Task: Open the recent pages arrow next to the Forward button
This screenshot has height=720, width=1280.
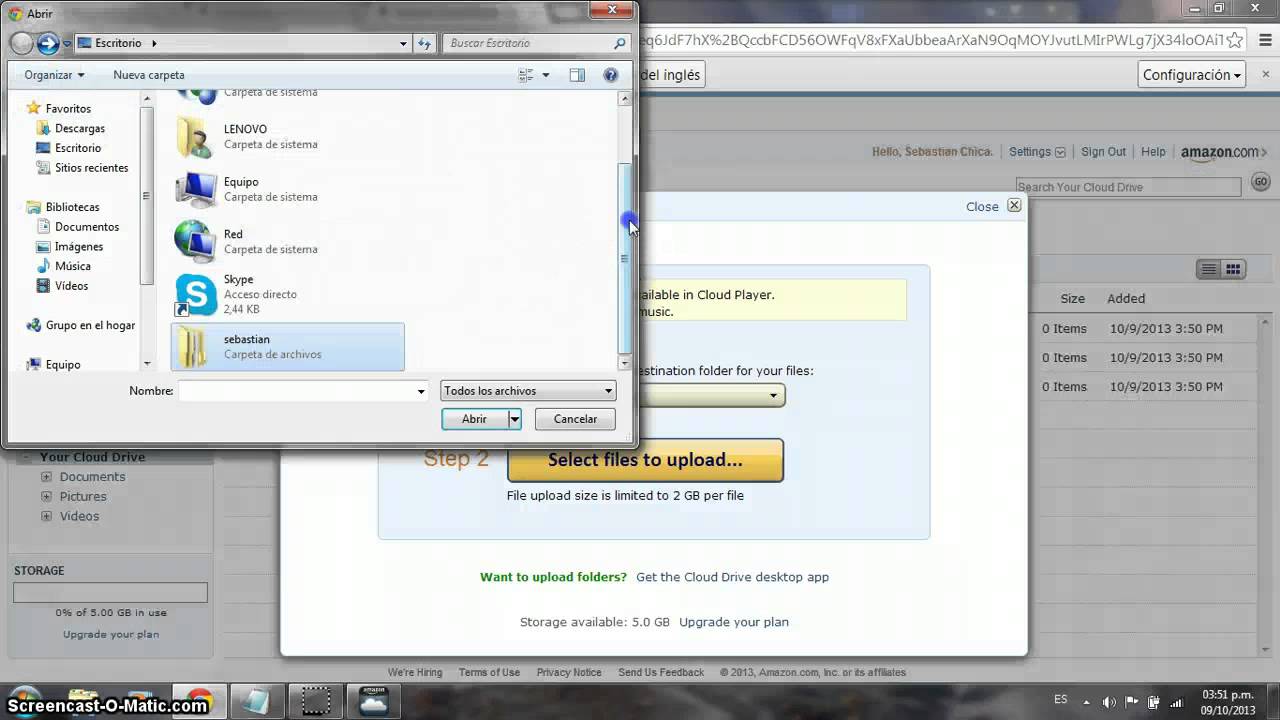Action: 67,44
